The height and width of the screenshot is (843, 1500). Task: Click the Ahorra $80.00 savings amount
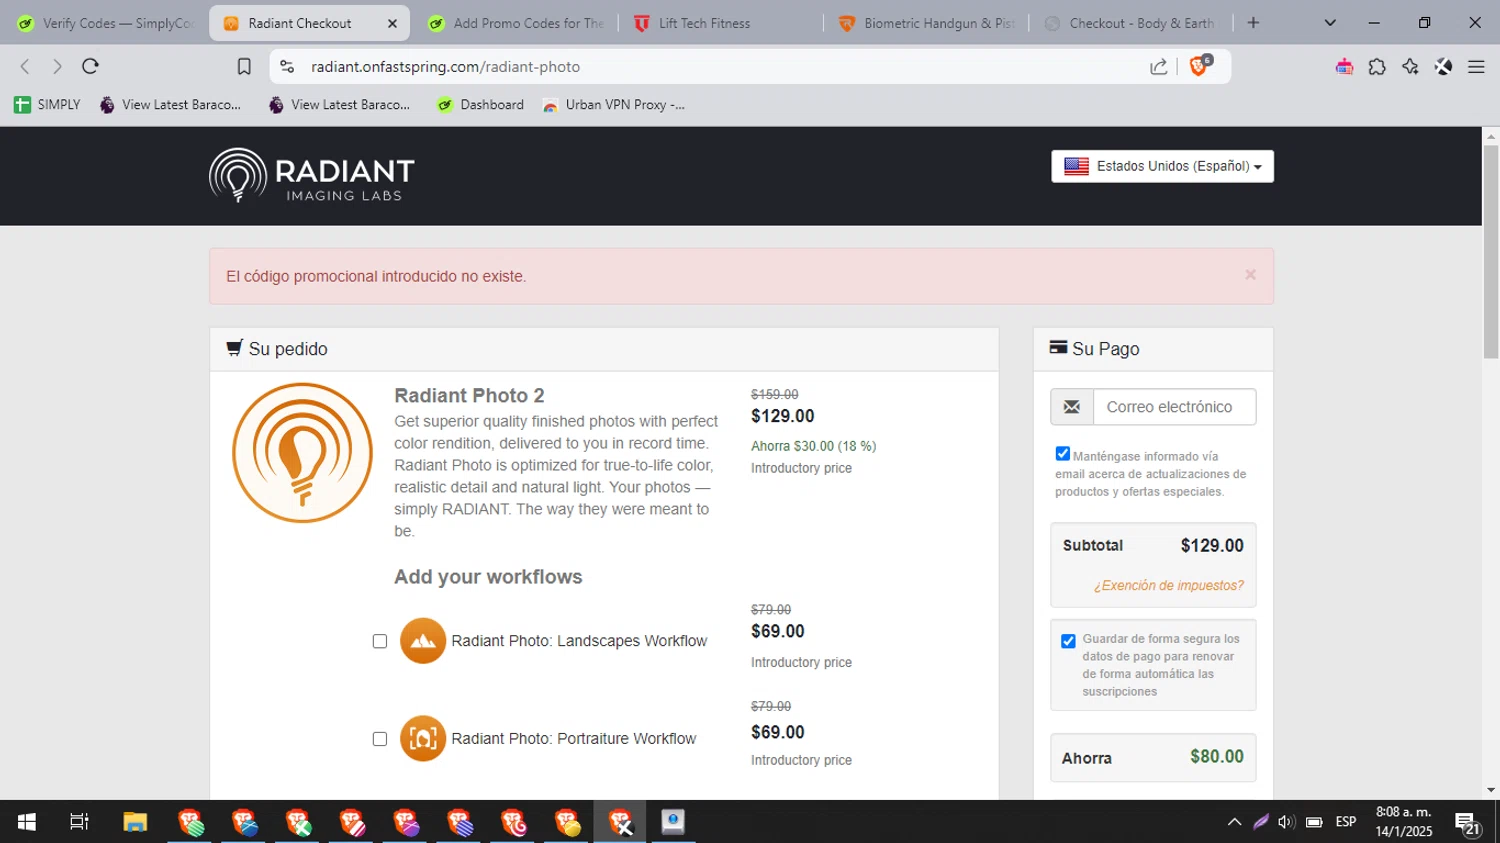point(1217,757)
